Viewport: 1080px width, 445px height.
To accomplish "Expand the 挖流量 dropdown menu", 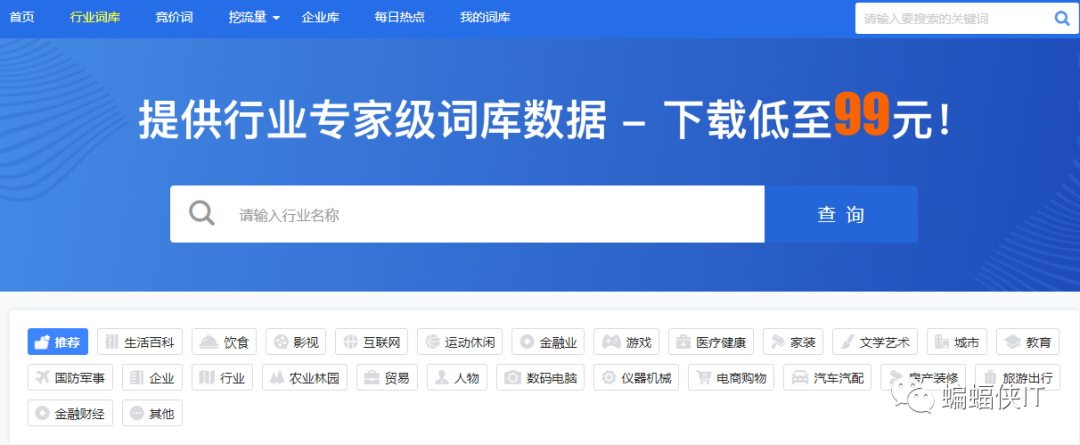I will pyautogui.click(x=254, y=17).
